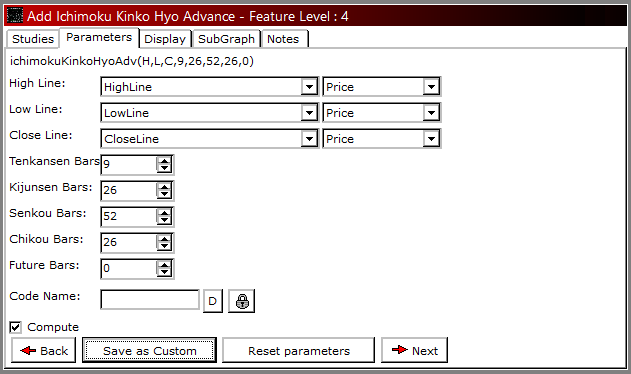Decrease Senkou Bars with down arrow
631x374 pixels.
[x=164, y=221]
